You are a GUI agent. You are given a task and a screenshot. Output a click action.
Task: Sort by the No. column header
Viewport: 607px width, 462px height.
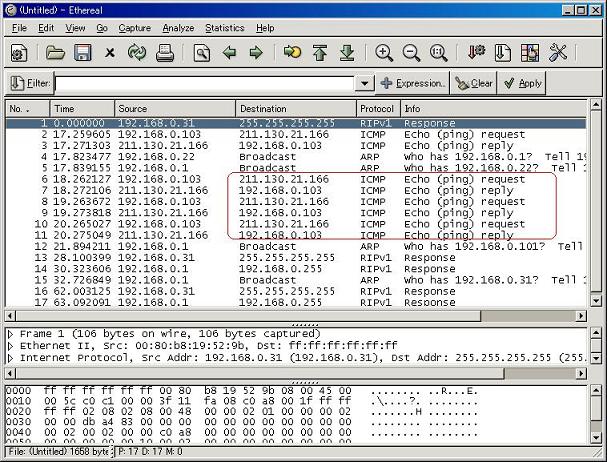click(x=27, y=109)
